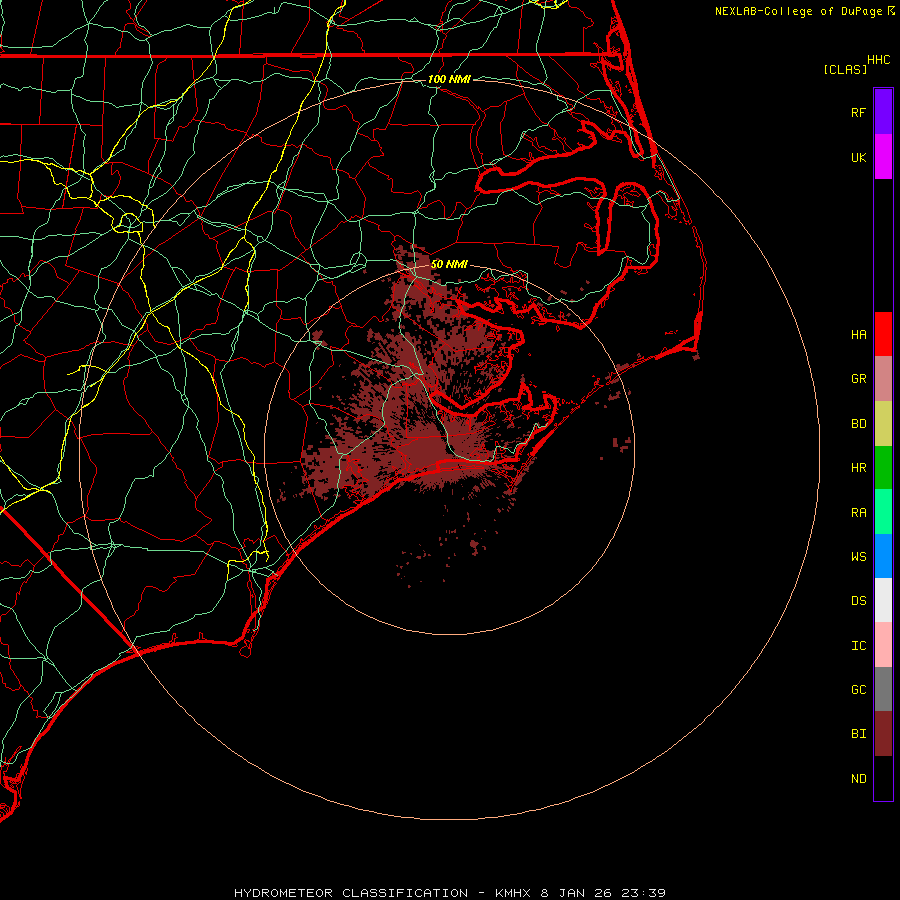Click the RA legend label
Image resolution: width=900 pixels, height=900 pixels.
[858, 513]
